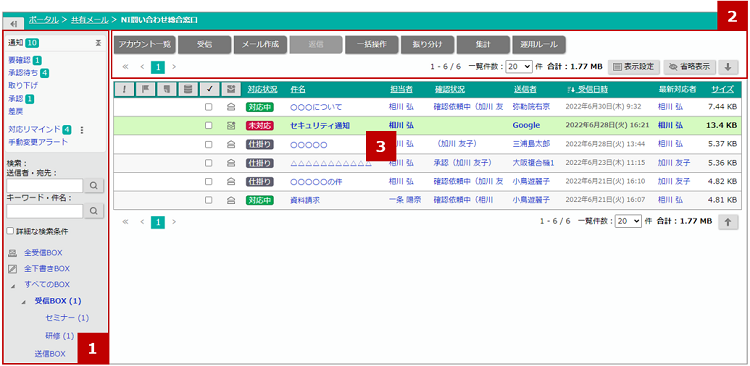Click the flag column header icon
This screenshot has height=366, width=750.
(145, 89)
